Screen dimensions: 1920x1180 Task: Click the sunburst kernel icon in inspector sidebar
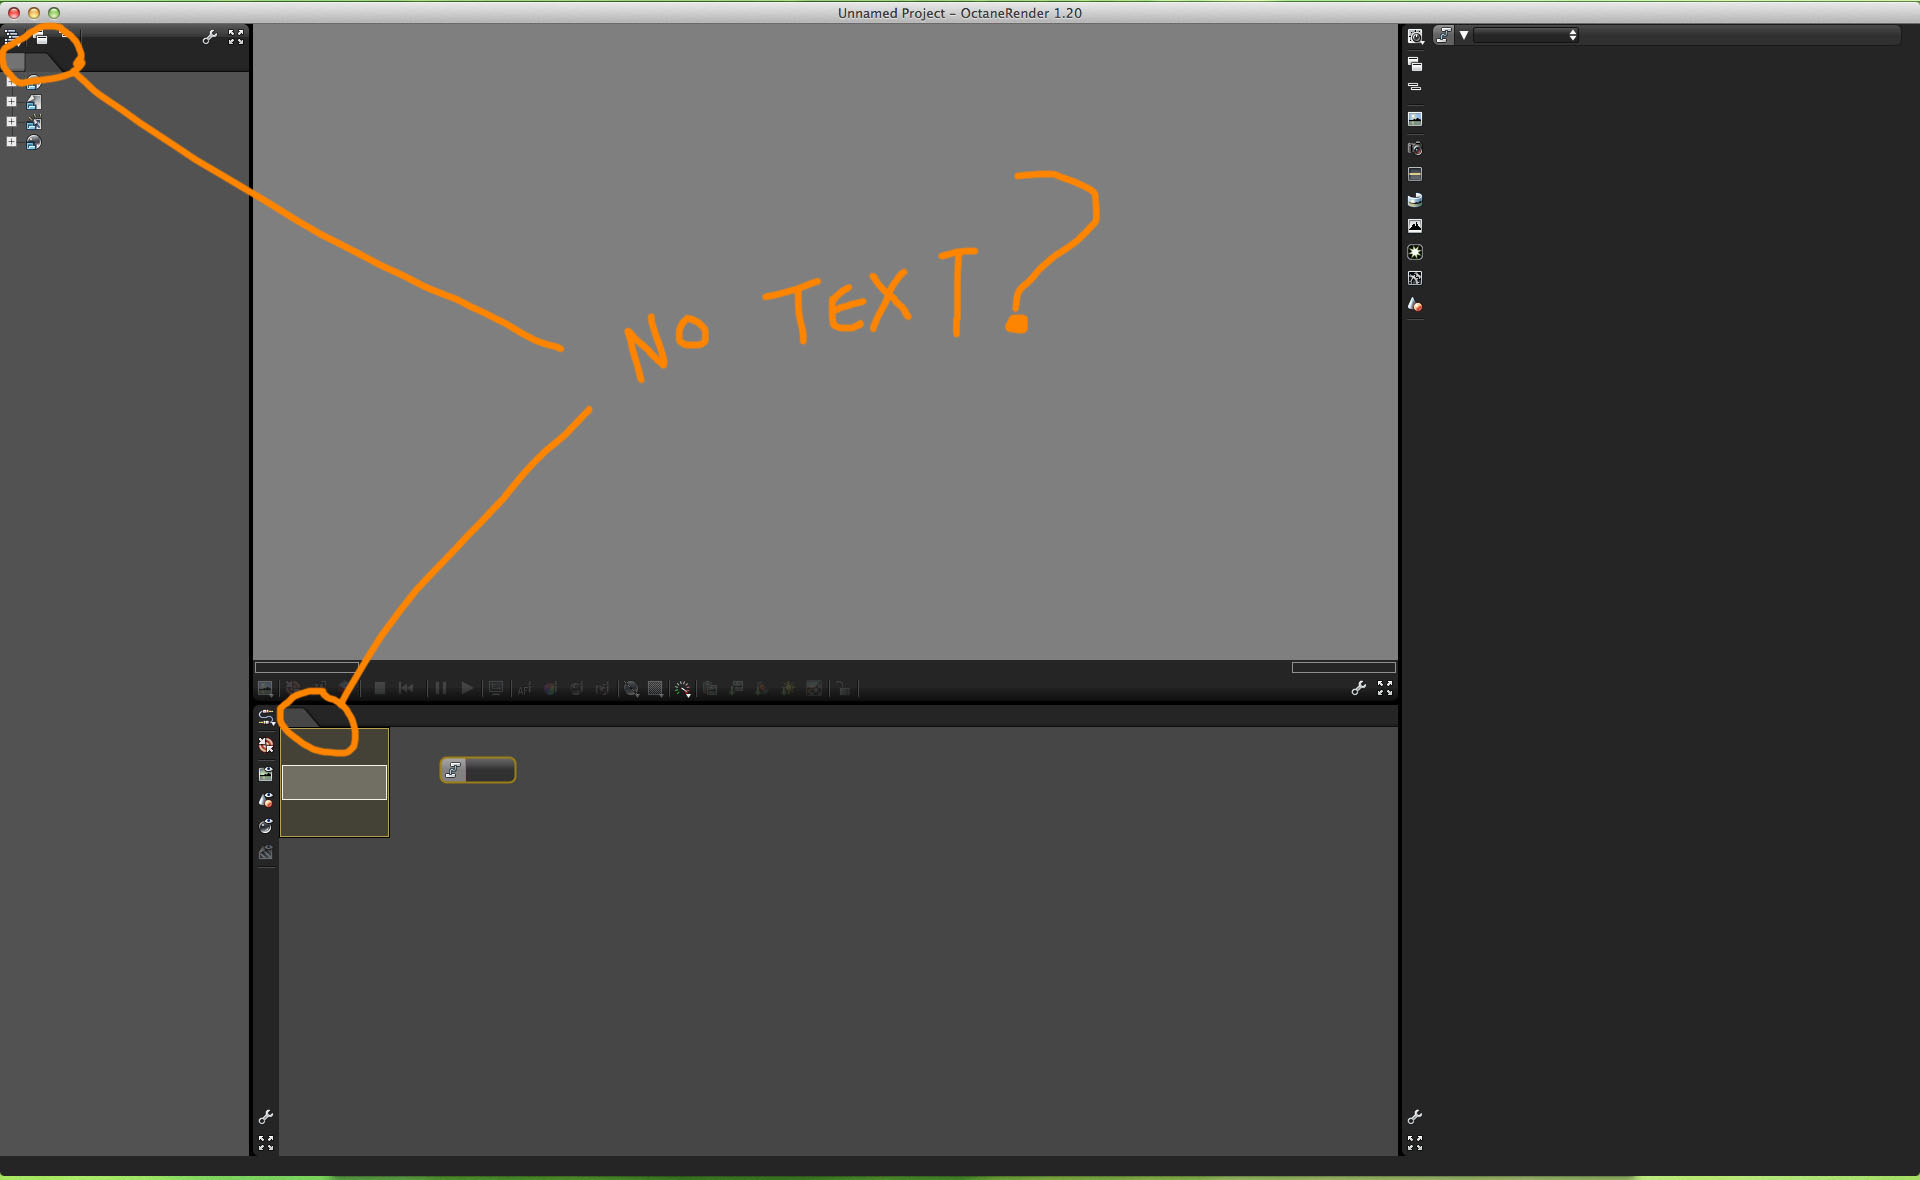pyautogui.click(x=1414, y=252)
